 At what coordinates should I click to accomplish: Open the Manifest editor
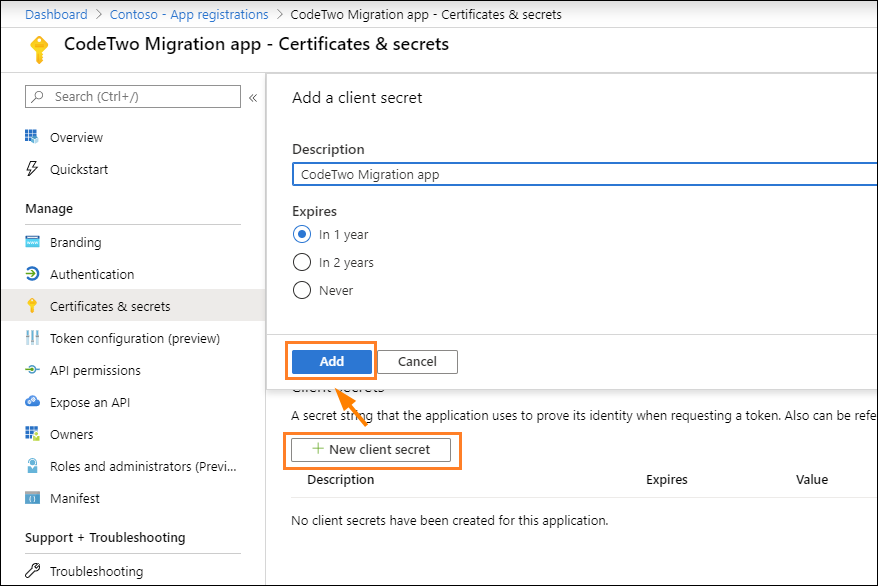click(x=72, y=498)
